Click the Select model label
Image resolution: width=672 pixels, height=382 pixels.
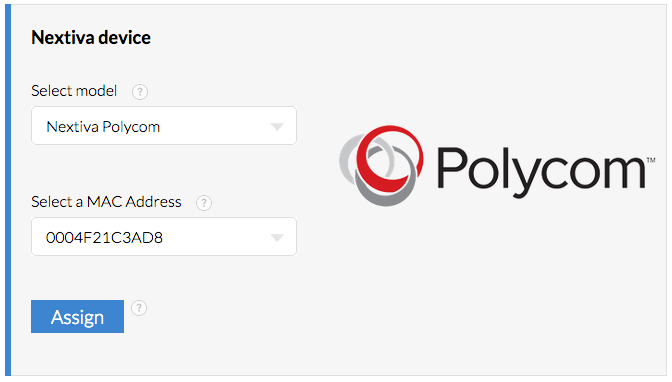coord(74,91)
